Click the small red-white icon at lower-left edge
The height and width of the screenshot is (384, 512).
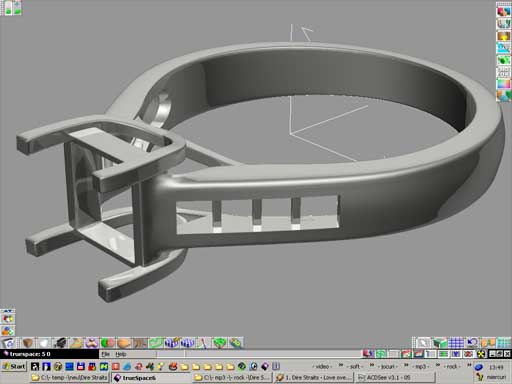(7, 319)
